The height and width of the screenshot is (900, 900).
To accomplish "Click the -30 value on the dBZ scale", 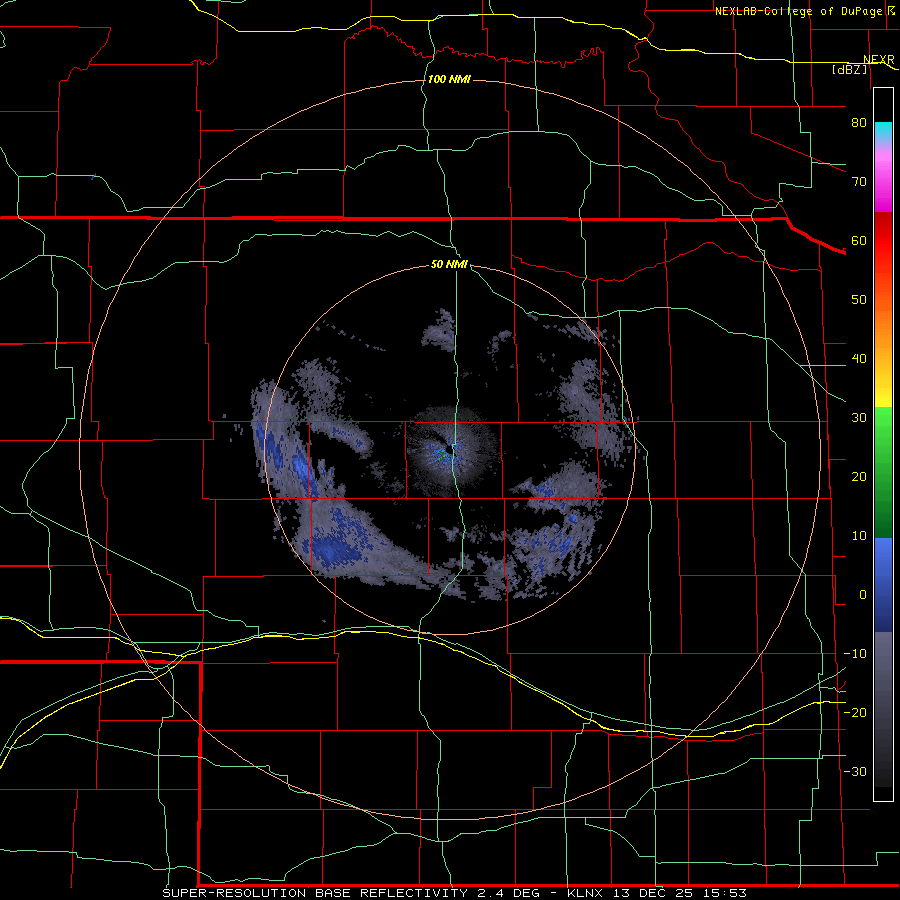I will pyautogui.click(x=855, y=771).
